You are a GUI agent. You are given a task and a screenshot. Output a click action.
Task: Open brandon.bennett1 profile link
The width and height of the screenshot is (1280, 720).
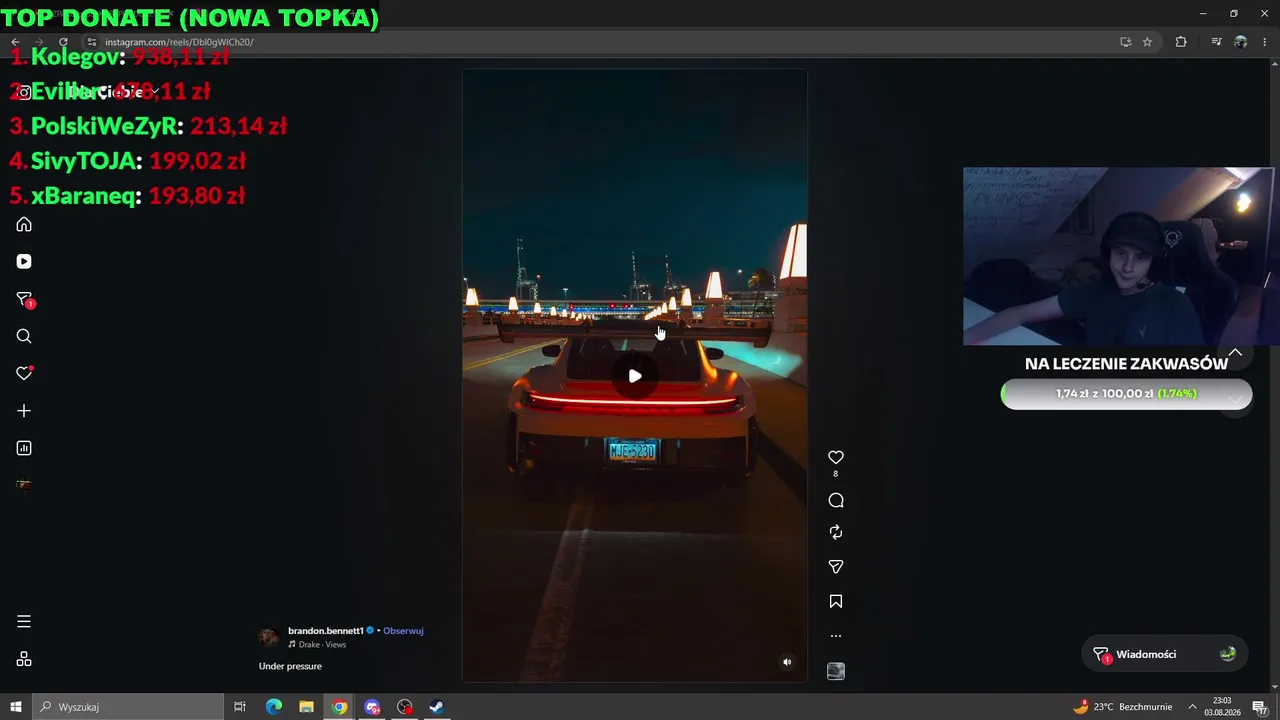[x=325, y=631]
